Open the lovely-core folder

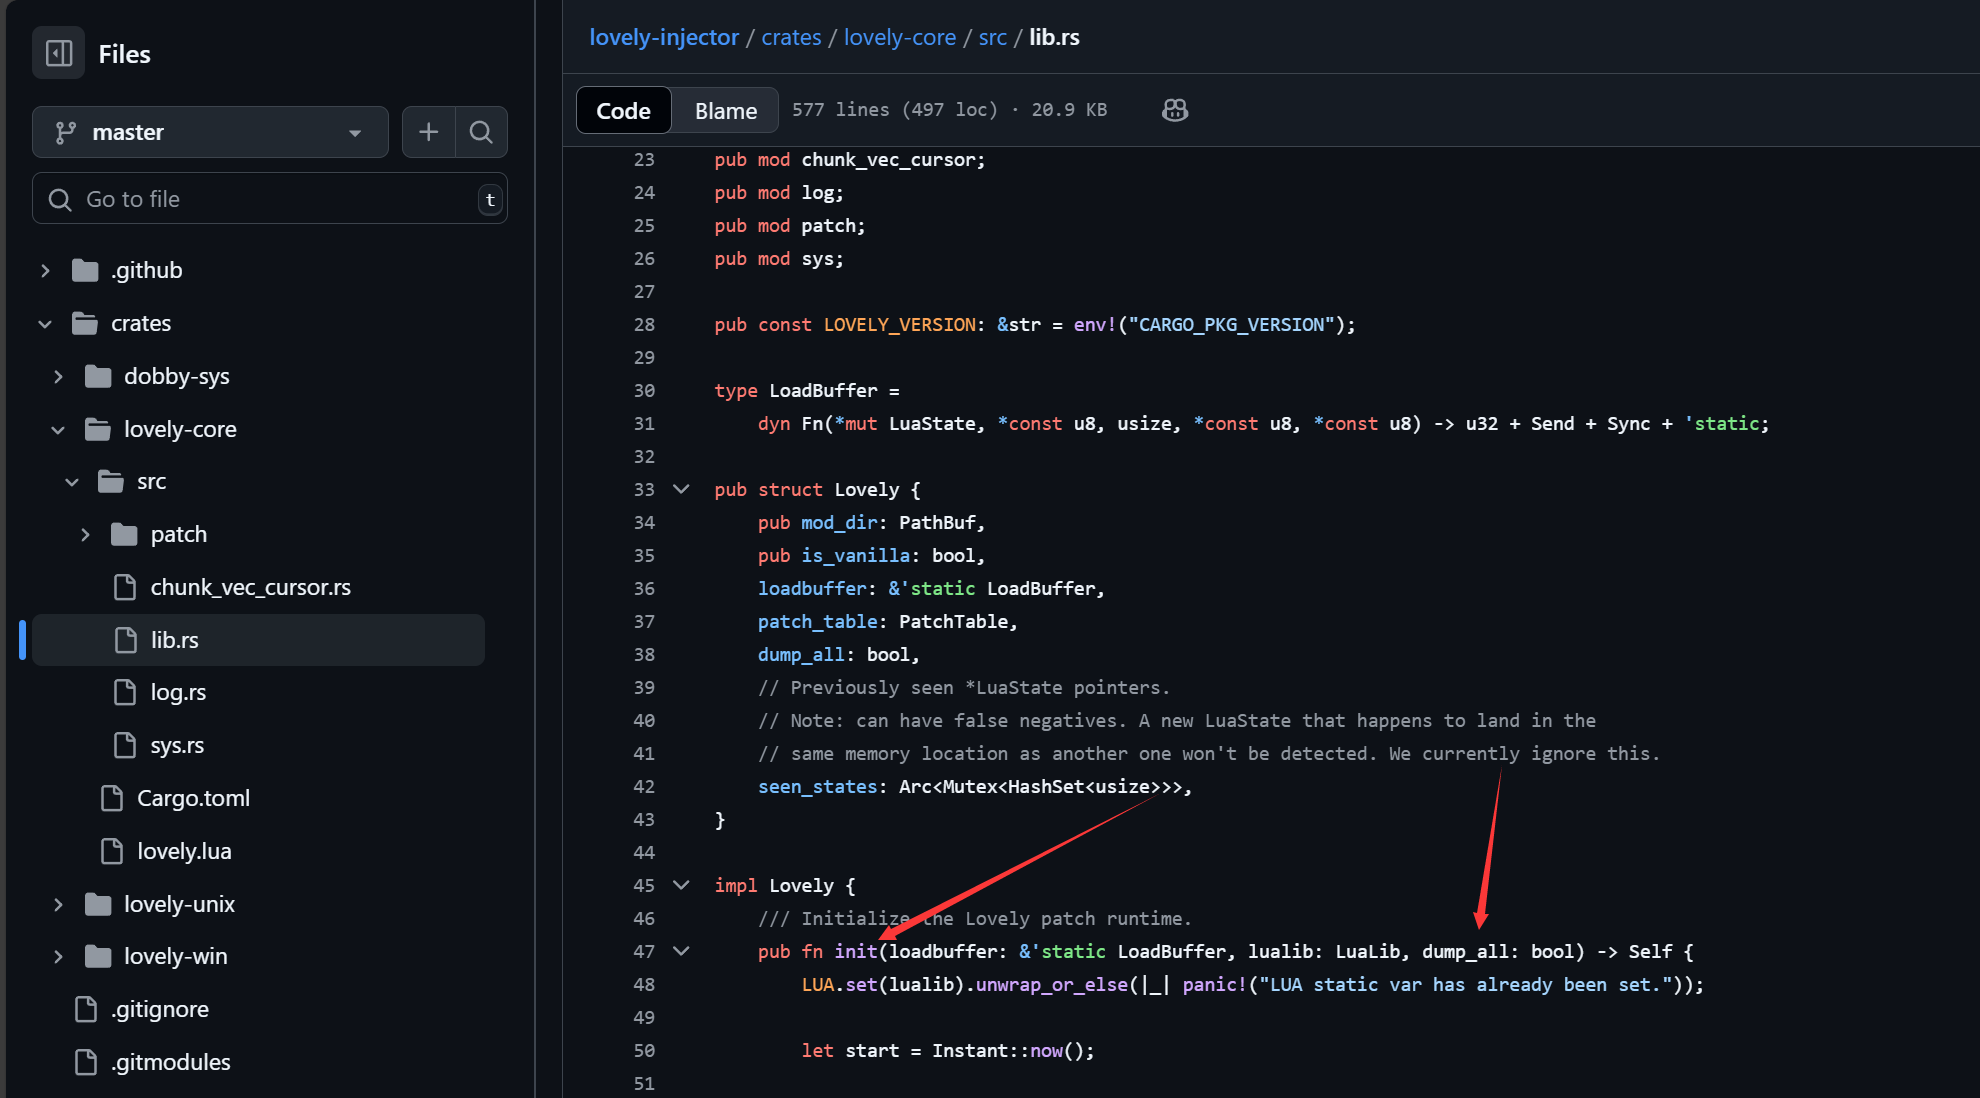pyautogui.click(x=180, y=430)
